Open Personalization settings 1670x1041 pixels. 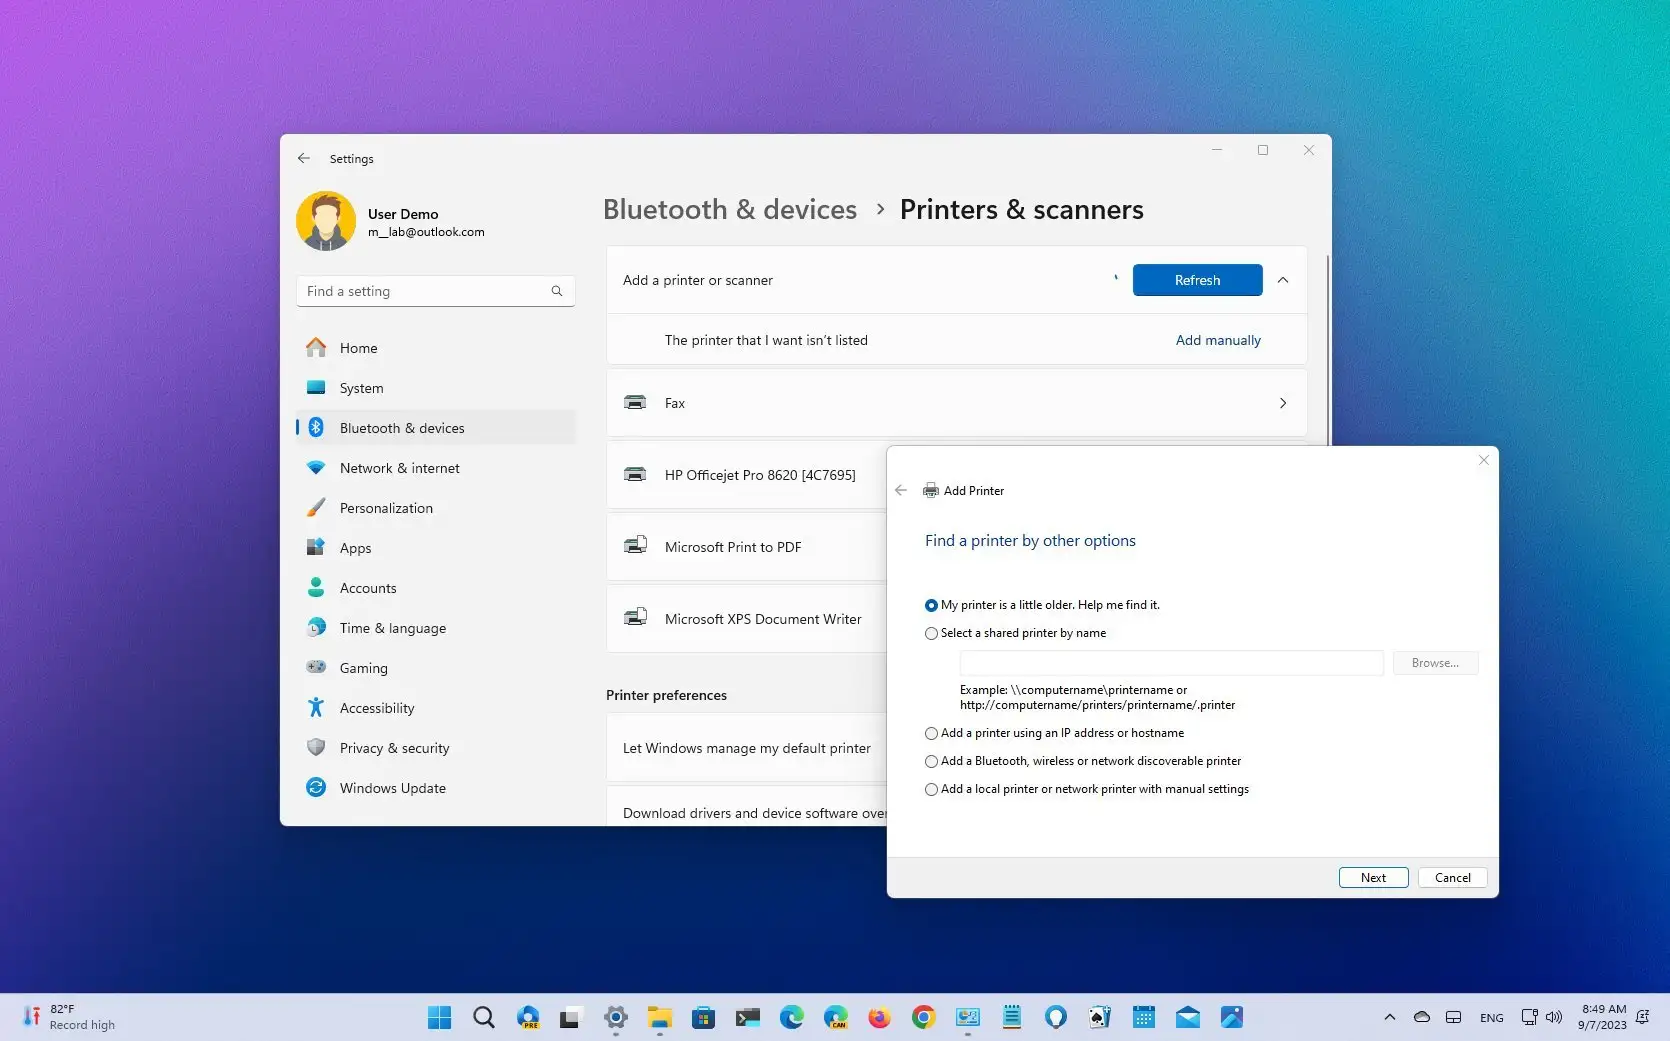(436, 508)
